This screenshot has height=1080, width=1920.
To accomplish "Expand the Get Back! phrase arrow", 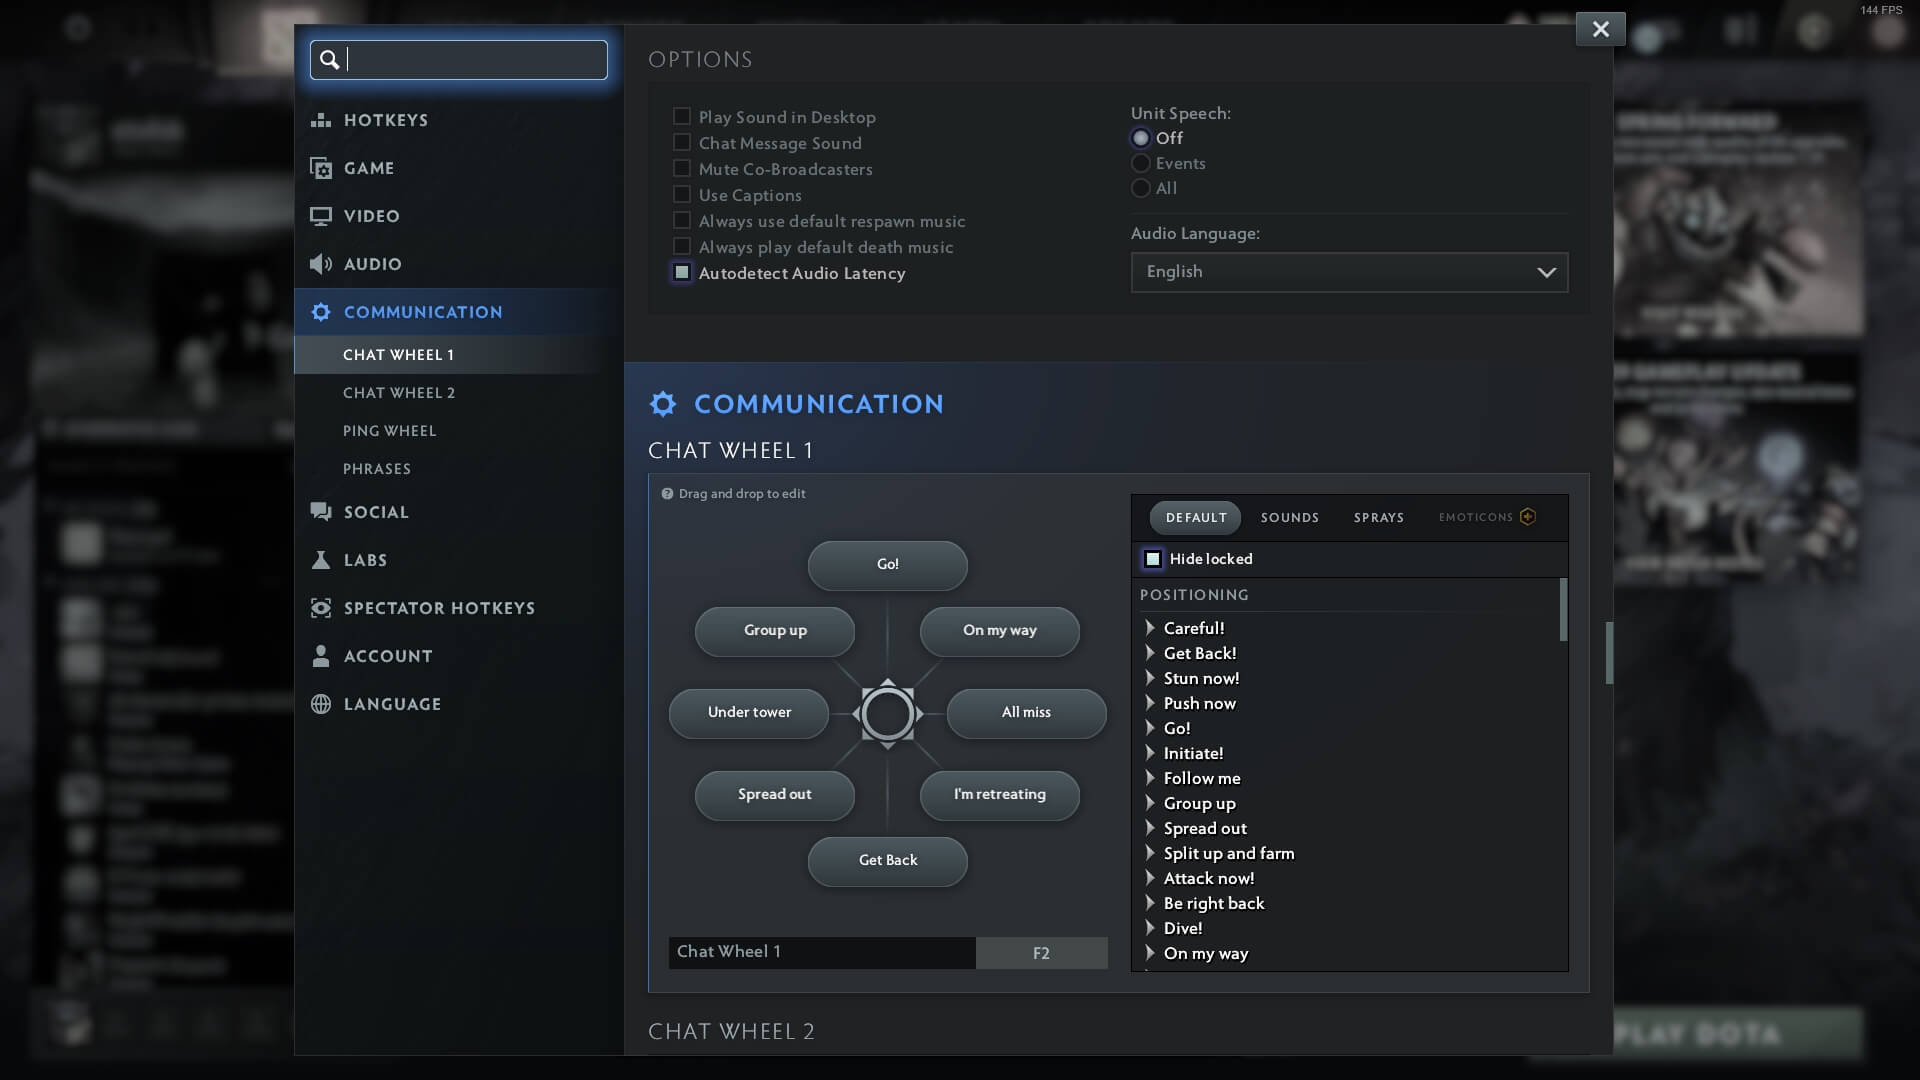I will click(1150, 653).
